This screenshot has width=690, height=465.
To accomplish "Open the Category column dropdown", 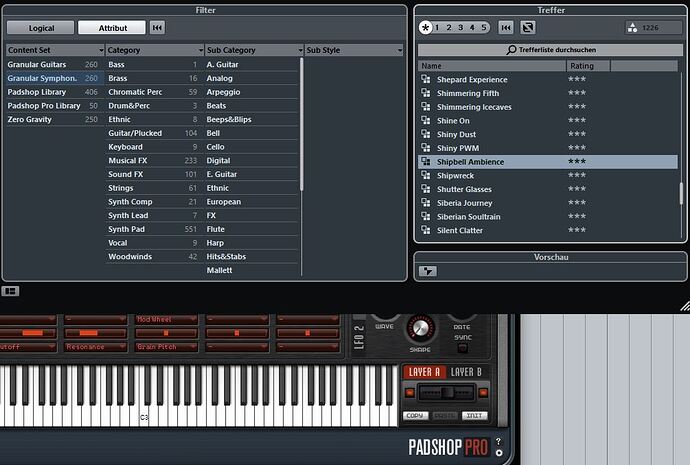I will coord(201,50).
